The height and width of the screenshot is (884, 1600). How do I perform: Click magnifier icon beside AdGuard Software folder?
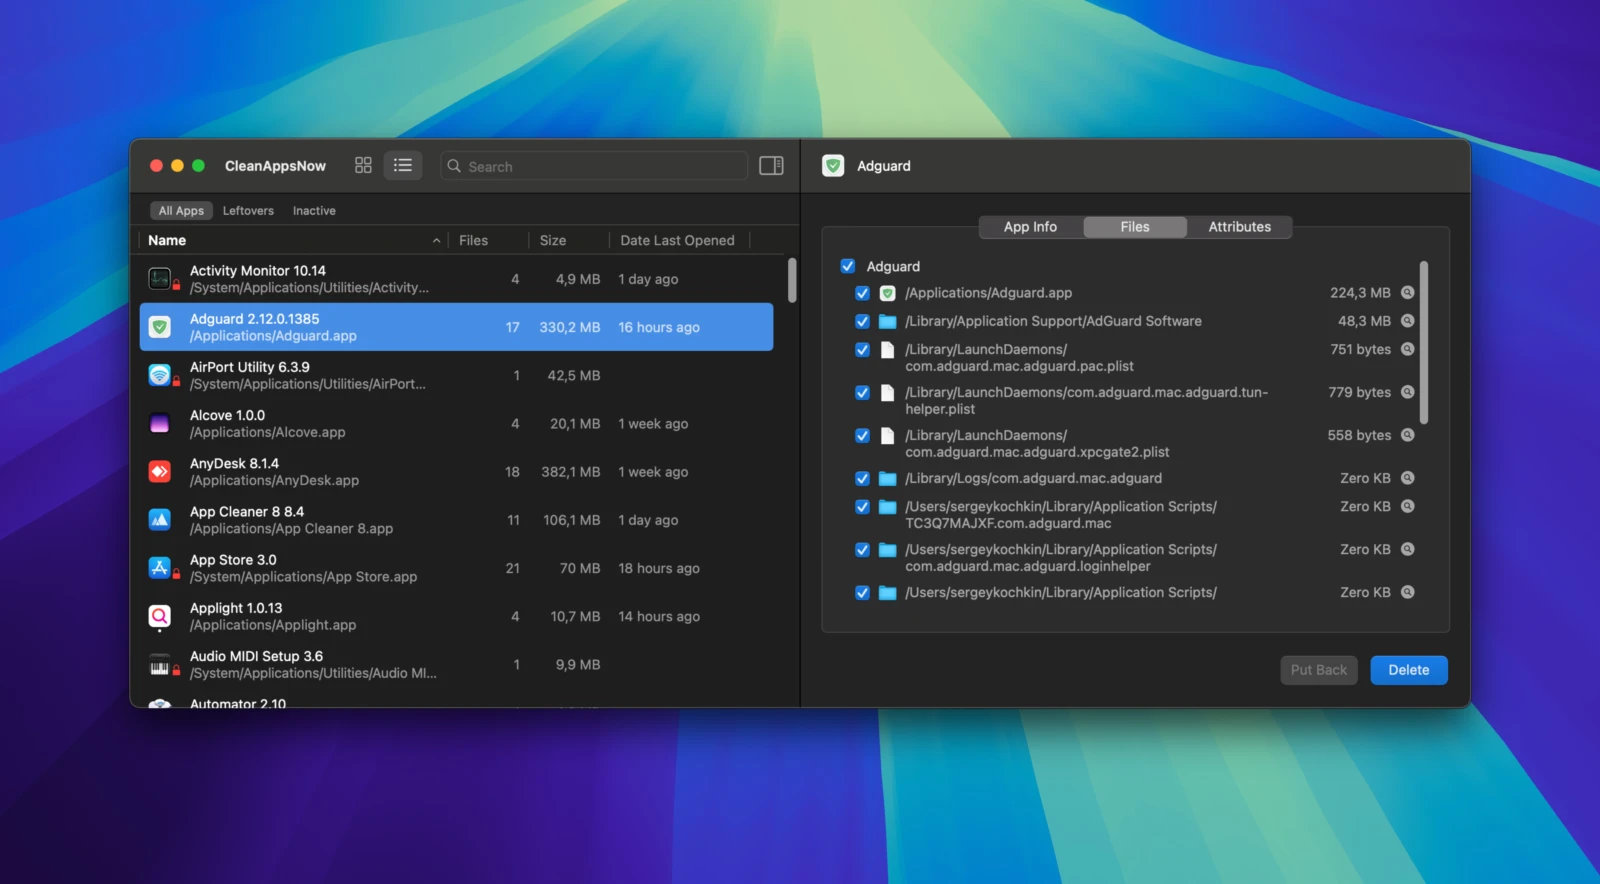pyautogui.click(x=1407, y=321)
